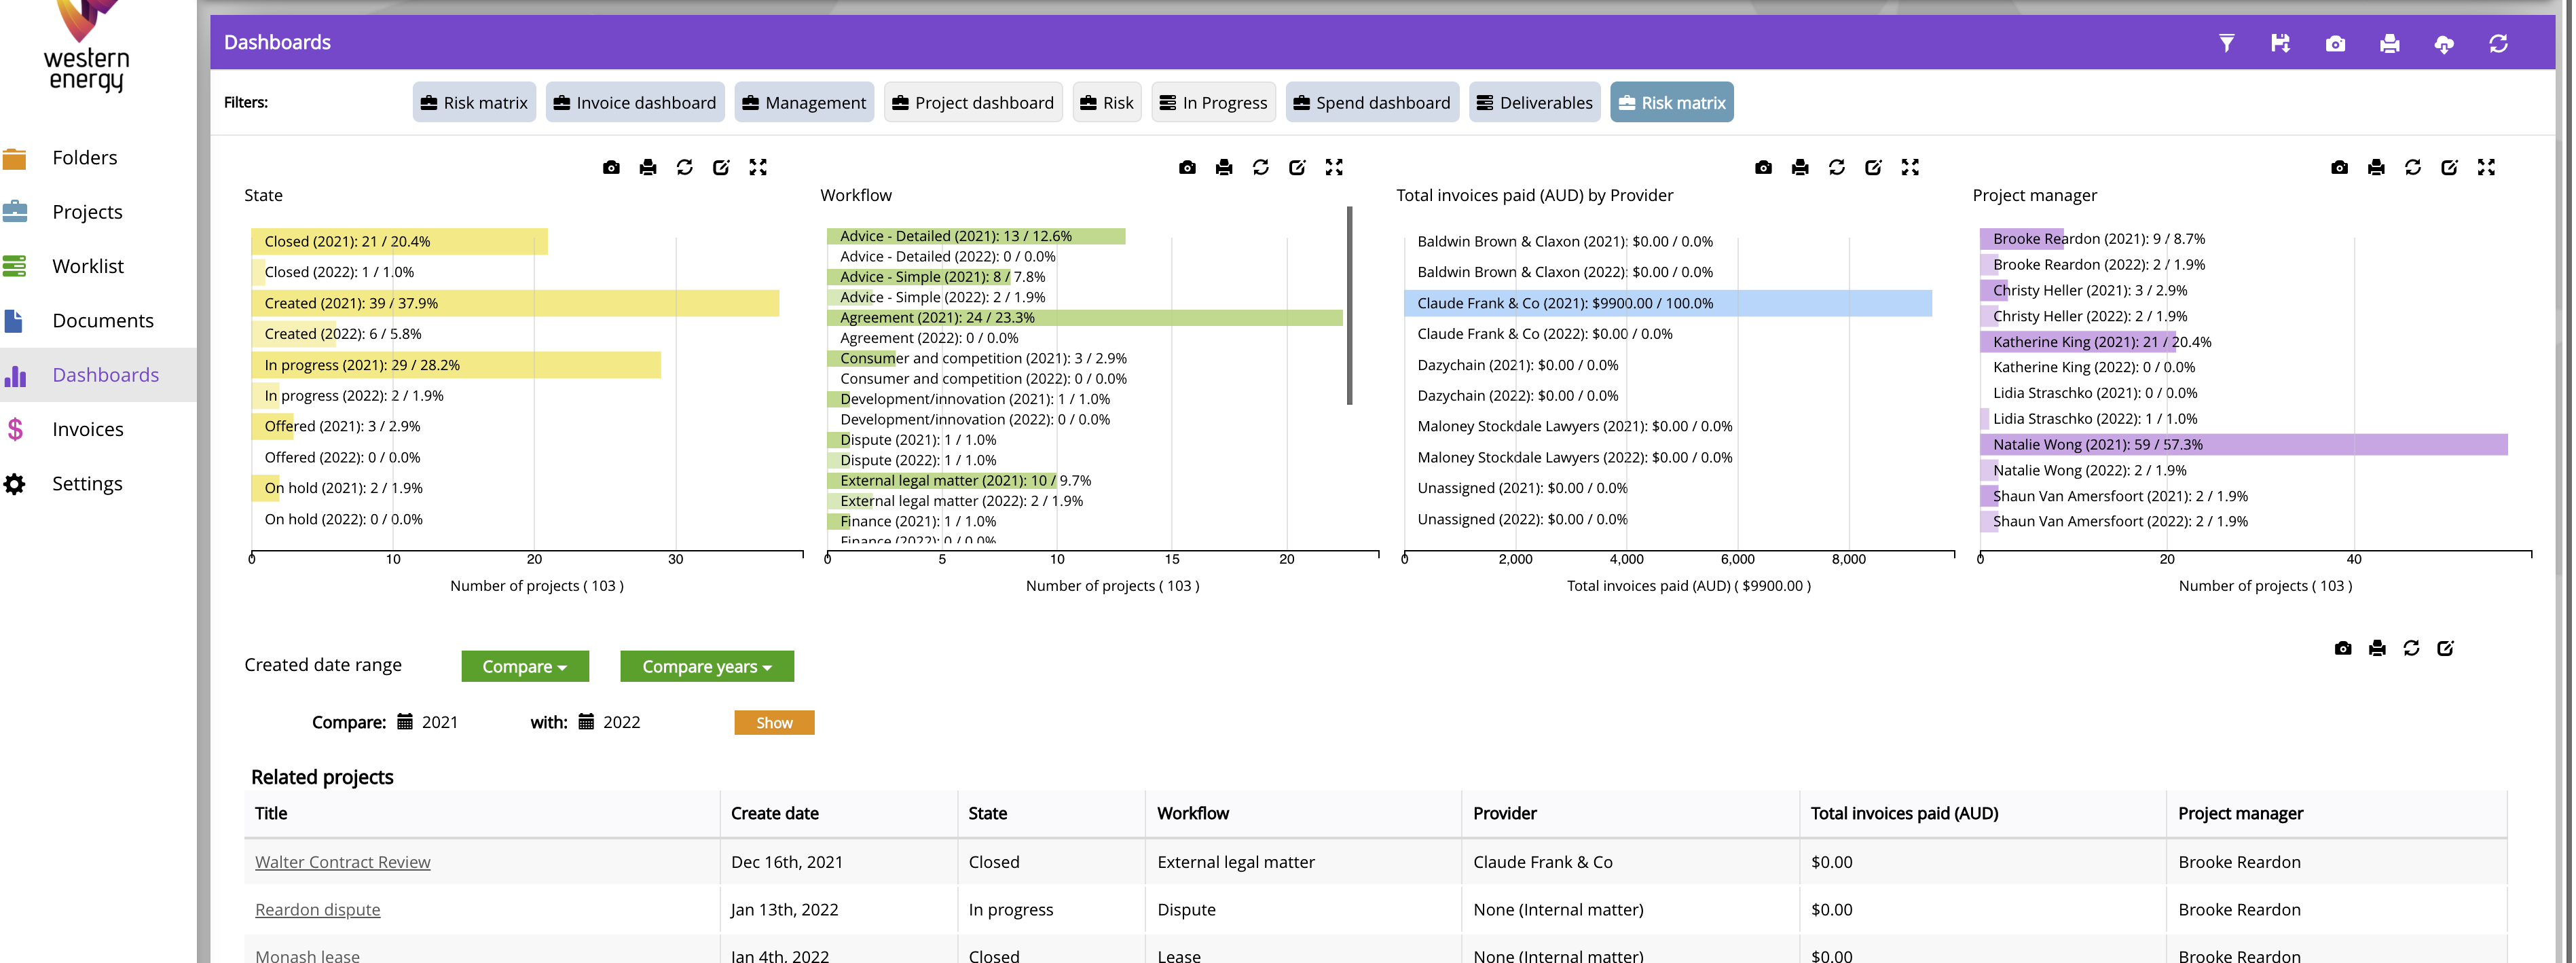Print the Created date range panel

[2377, 648]
